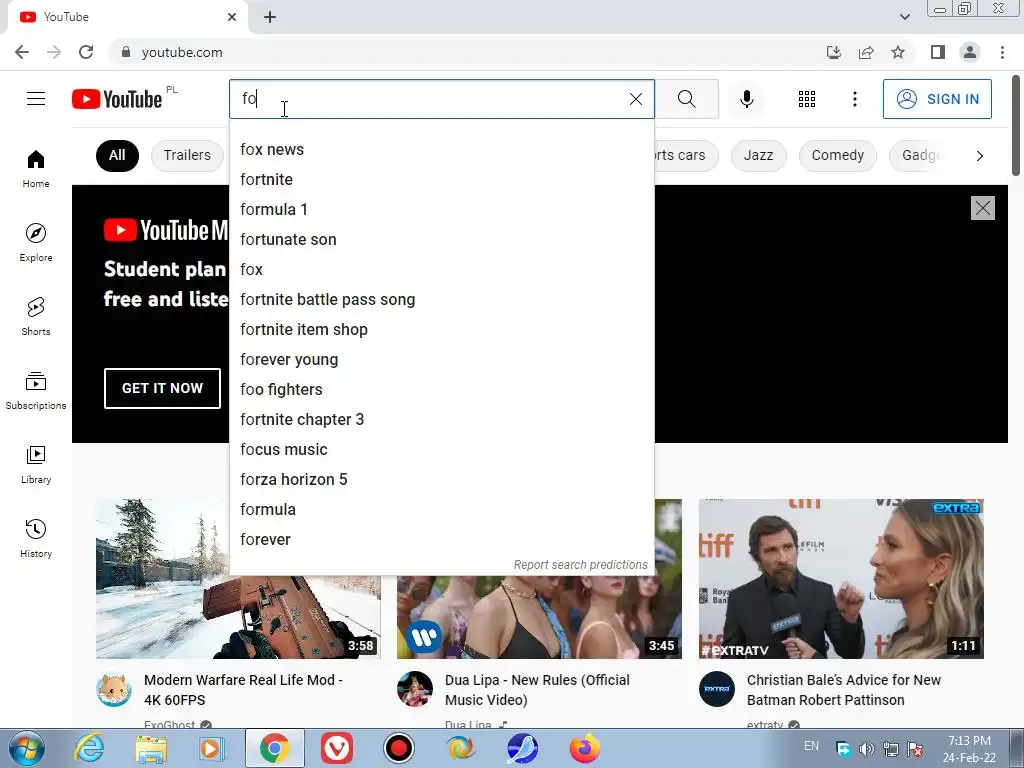Select the 'formula 1' suggestion
1024x768 pixels.
pyautogui.click(x=441, y=210)
